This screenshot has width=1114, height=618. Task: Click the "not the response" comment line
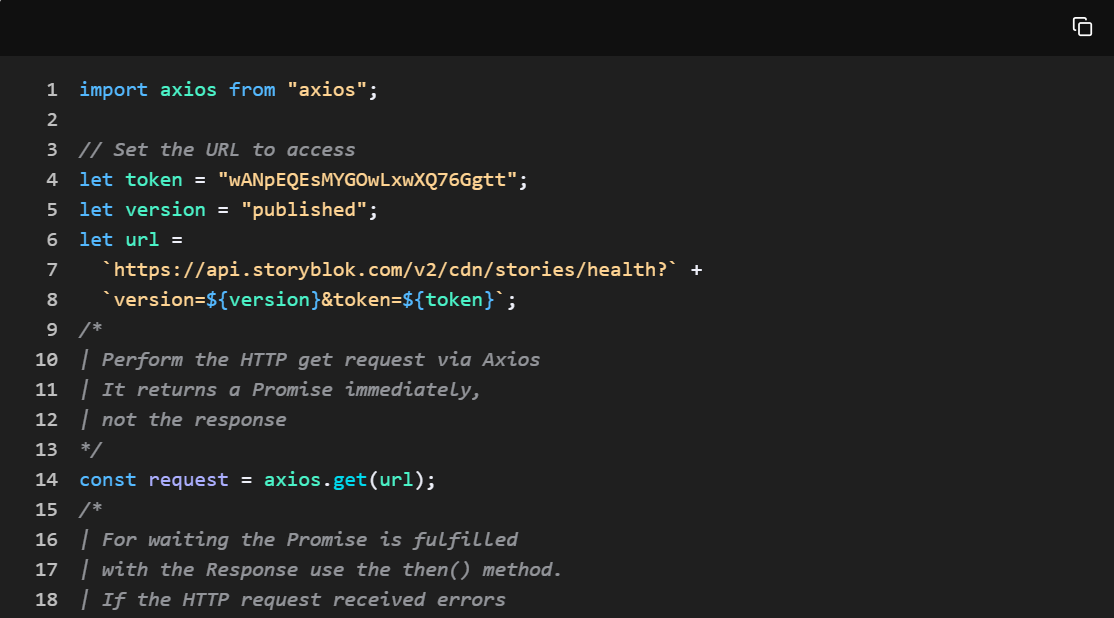click(x=194, y=420)
